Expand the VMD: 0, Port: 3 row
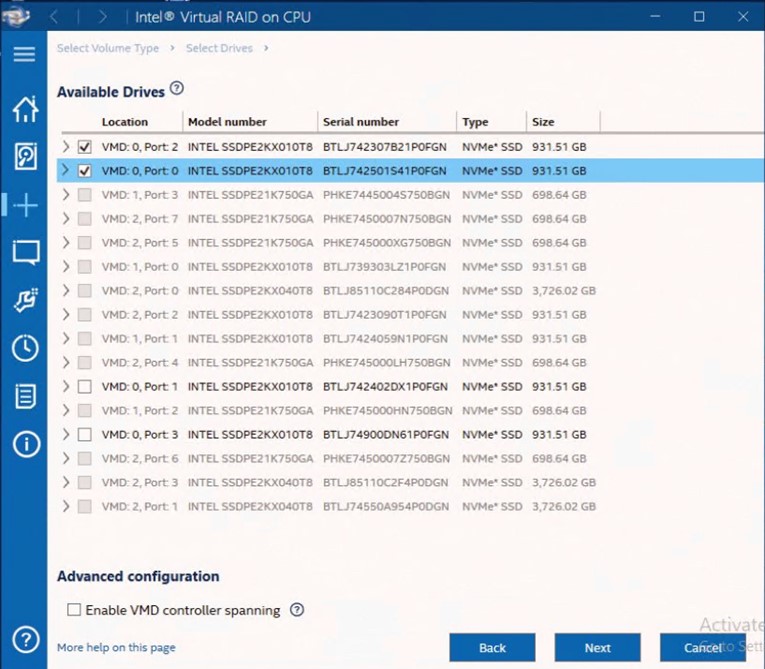The image size is (765, 669). (66, 434)
